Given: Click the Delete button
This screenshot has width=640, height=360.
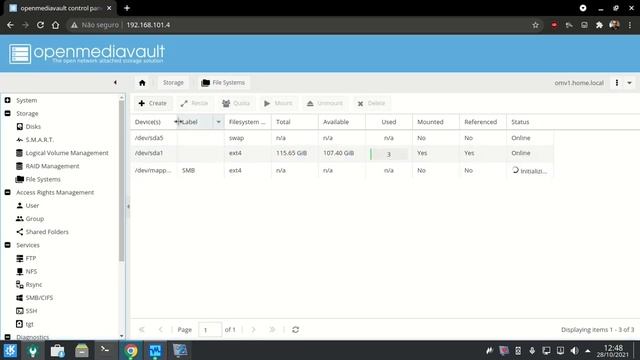Looking at the screenshot, I should (x=371, y=103).
